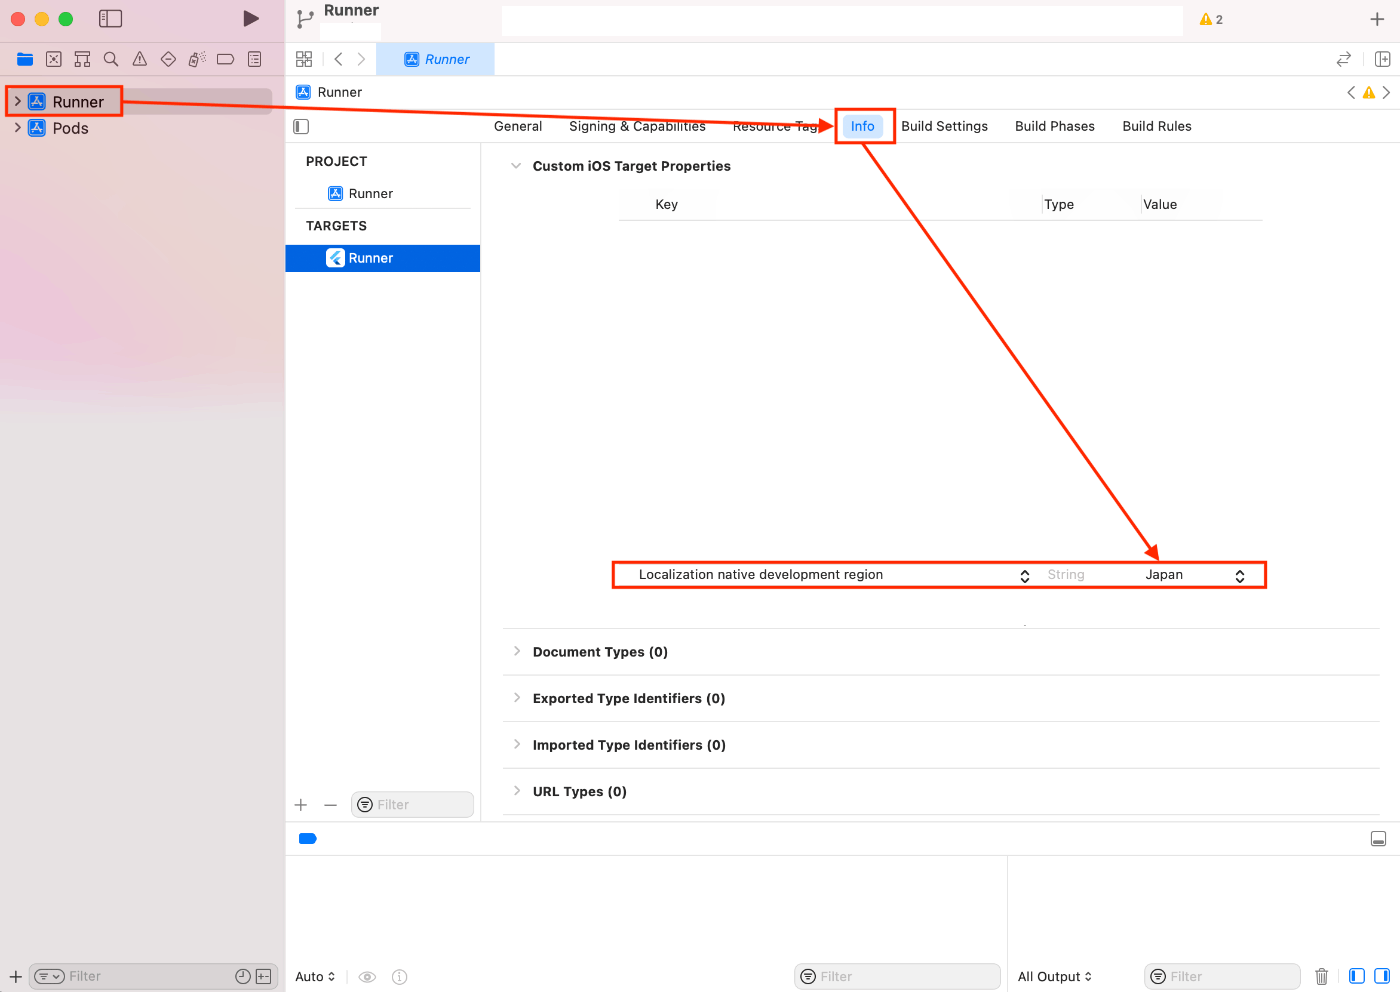1400x992 pixels.
Task: Switch to Signing & Capabilities tab
Action: (x=637, y=126)
